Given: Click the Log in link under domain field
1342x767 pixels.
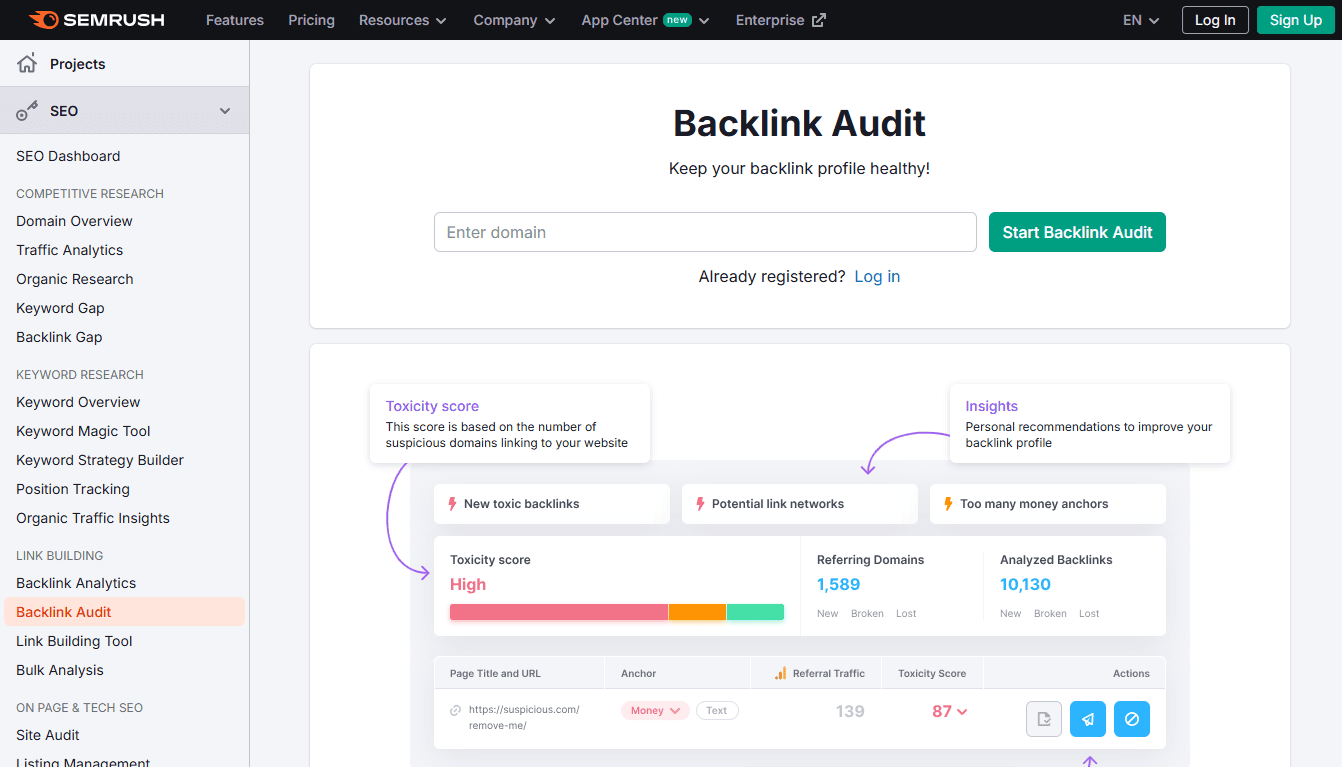Looking at the screenshot, I should click(x=877, y=276).
